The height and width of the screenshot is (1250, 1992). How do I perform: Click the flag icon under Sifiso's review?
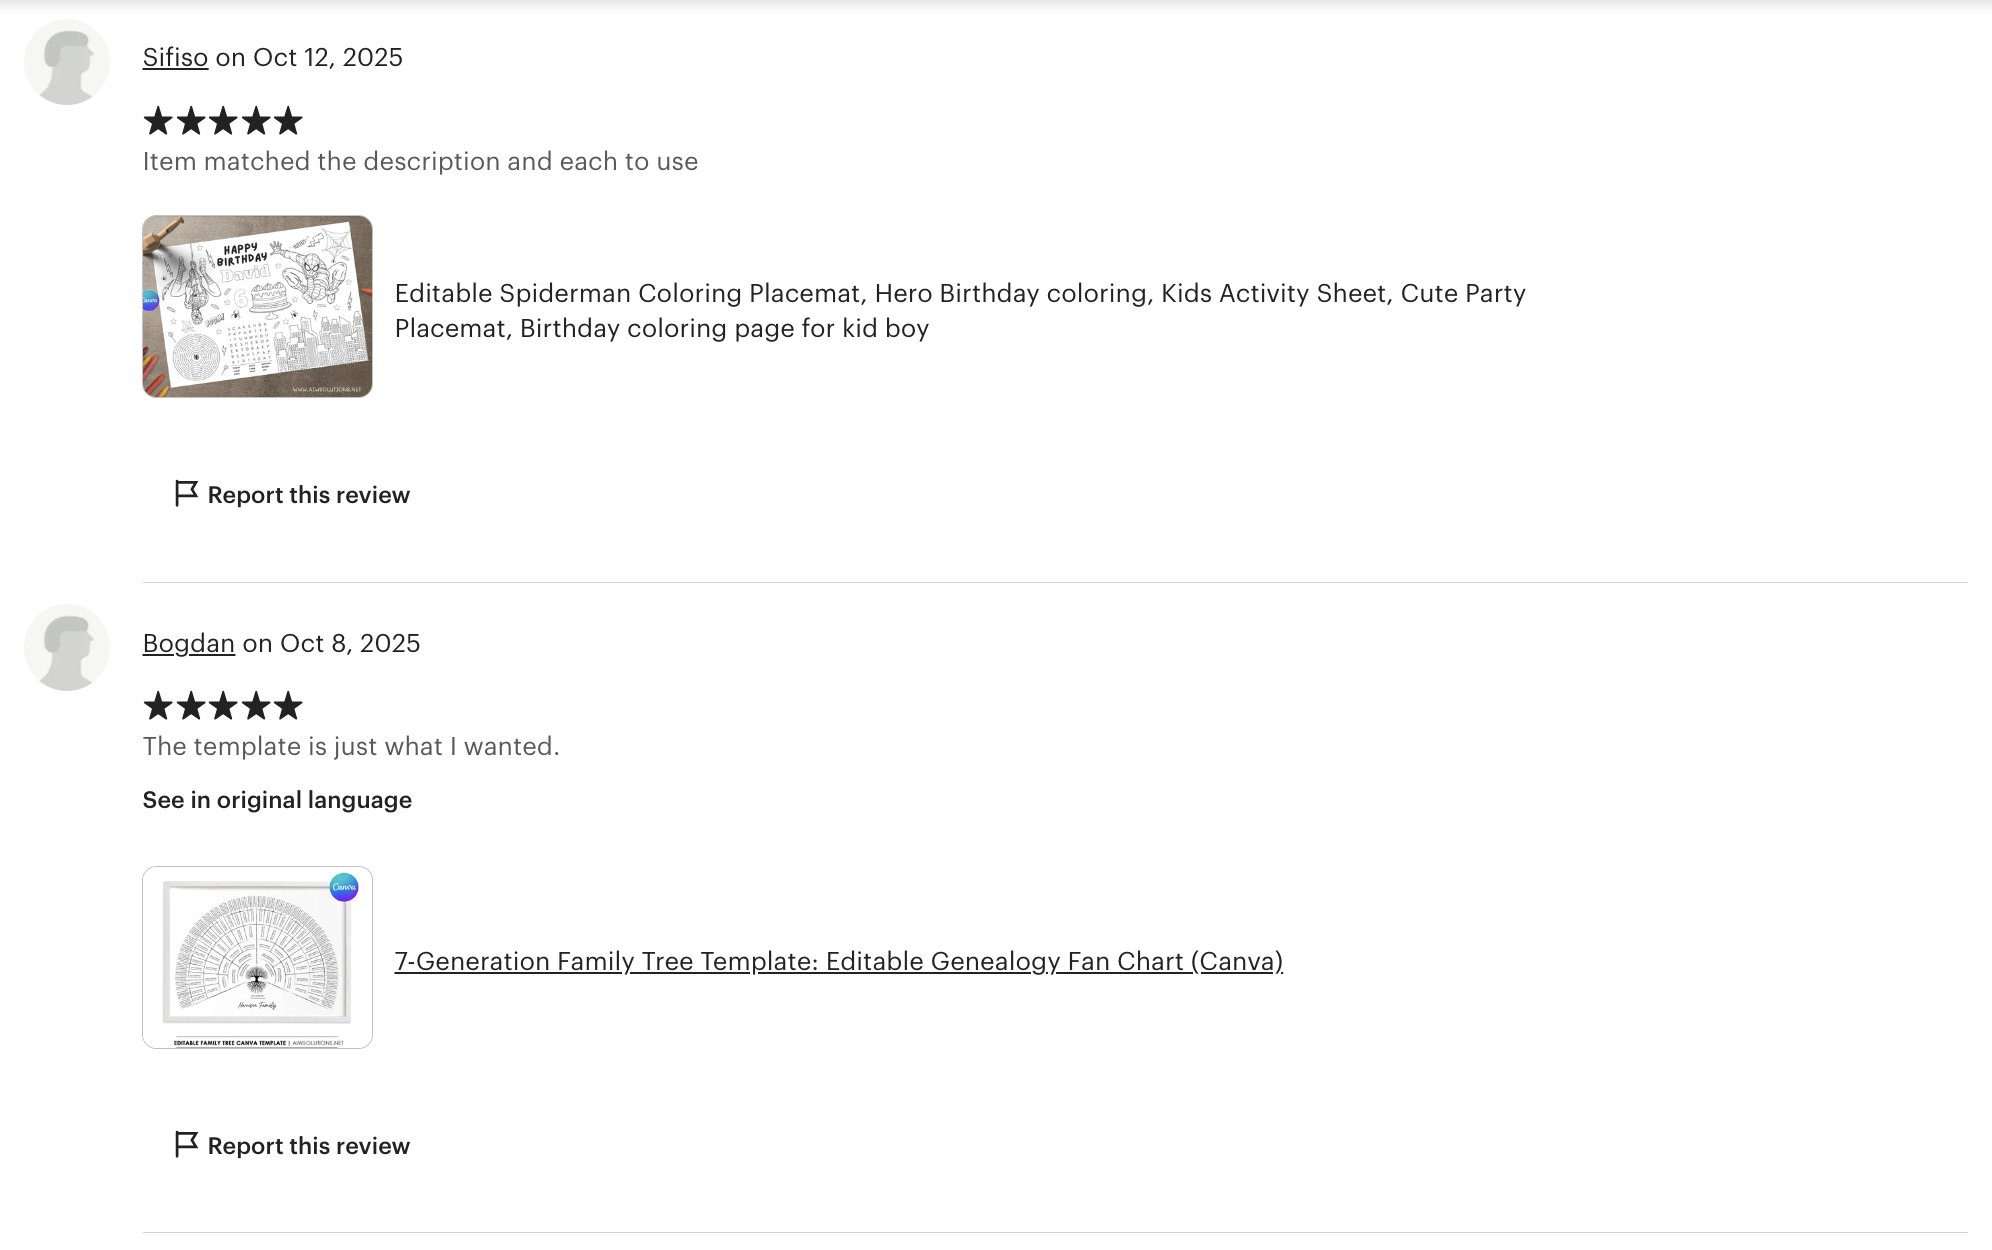(x=186, y=494)
